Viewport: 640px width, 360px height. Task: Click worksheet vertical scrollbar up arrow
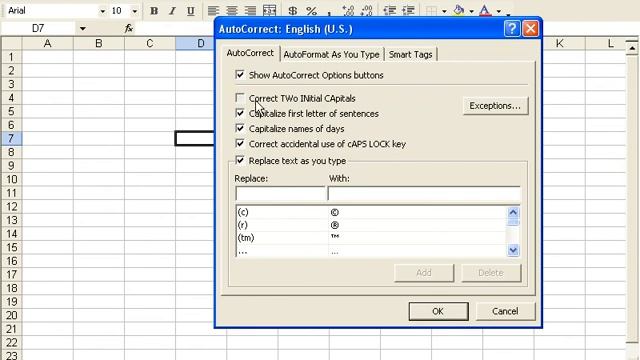click(x=632, y=48)
